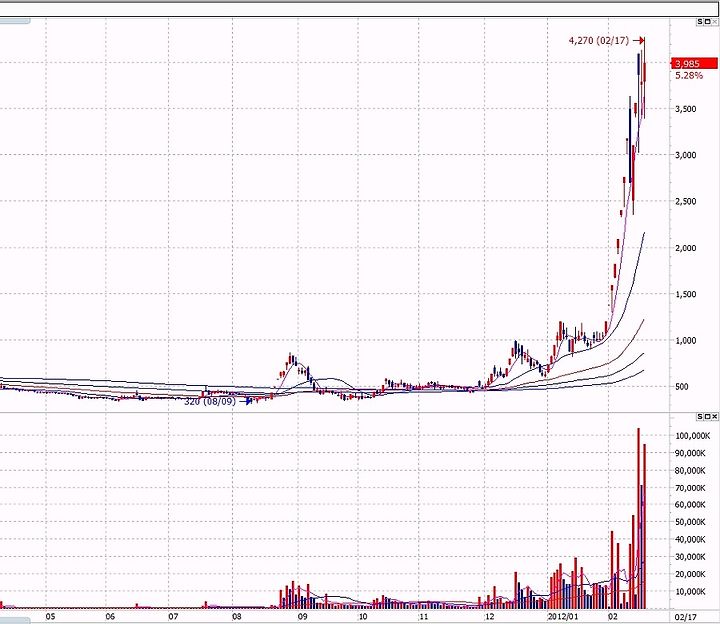Click the 2,000 price axis label
Image resolution: width=720 pixels, height=624 pixels.
click(x=686, y=248)
